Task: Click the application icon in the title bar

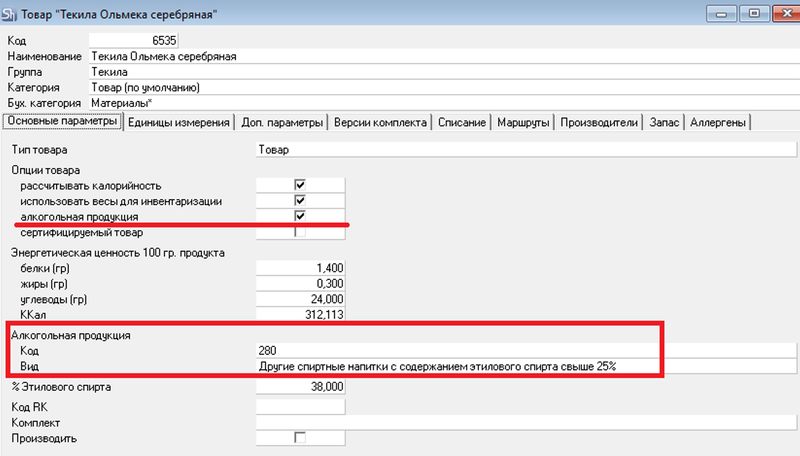Action: pos(9,14)
